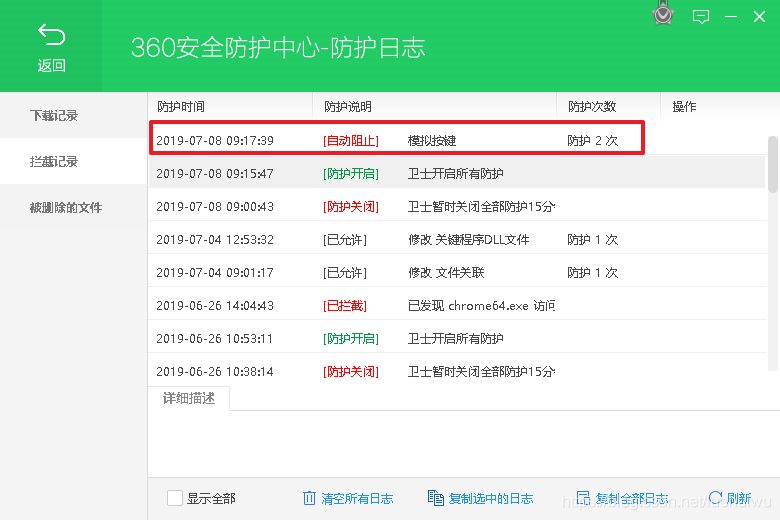This screenshot has width=780, height=520.
Task: Sort by the 防护说明 column header
Action: coord(348,106)
